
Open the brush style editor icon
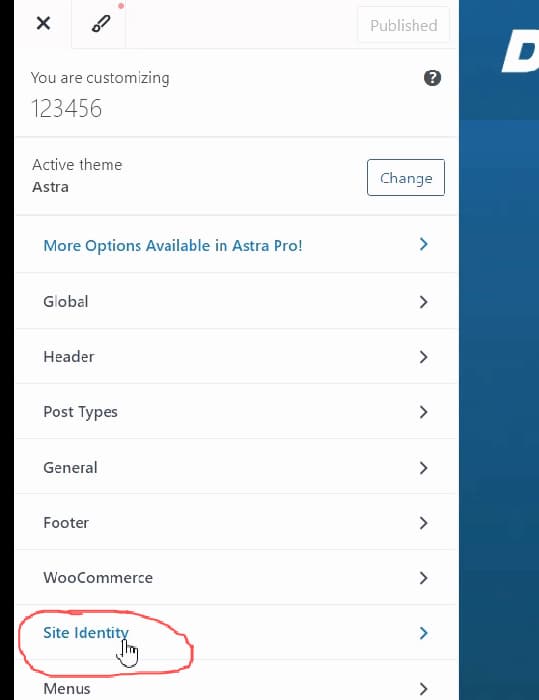pyautogui.click(x=100, y=24)
